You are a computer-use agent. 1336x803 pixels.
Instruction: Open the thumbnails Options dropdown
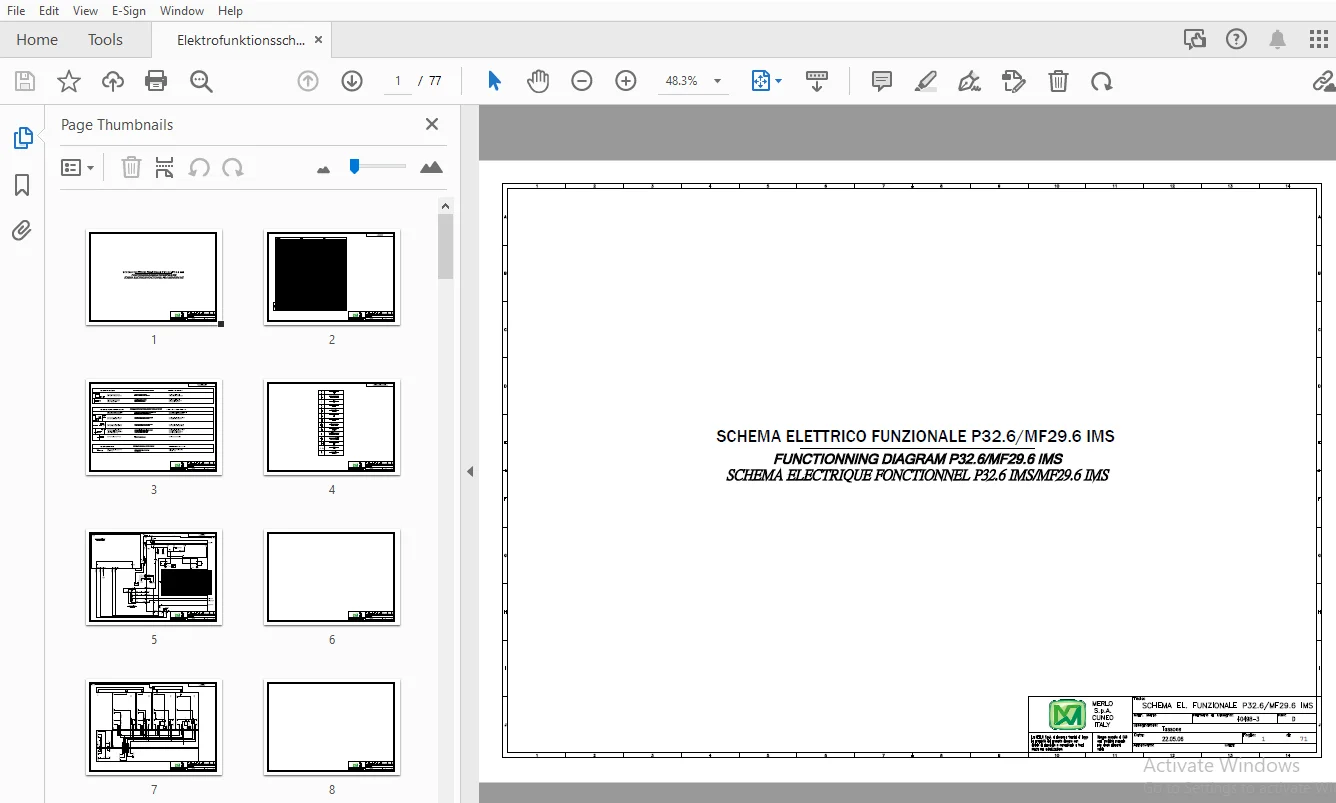pyautogui.click(x=77, y=168)
